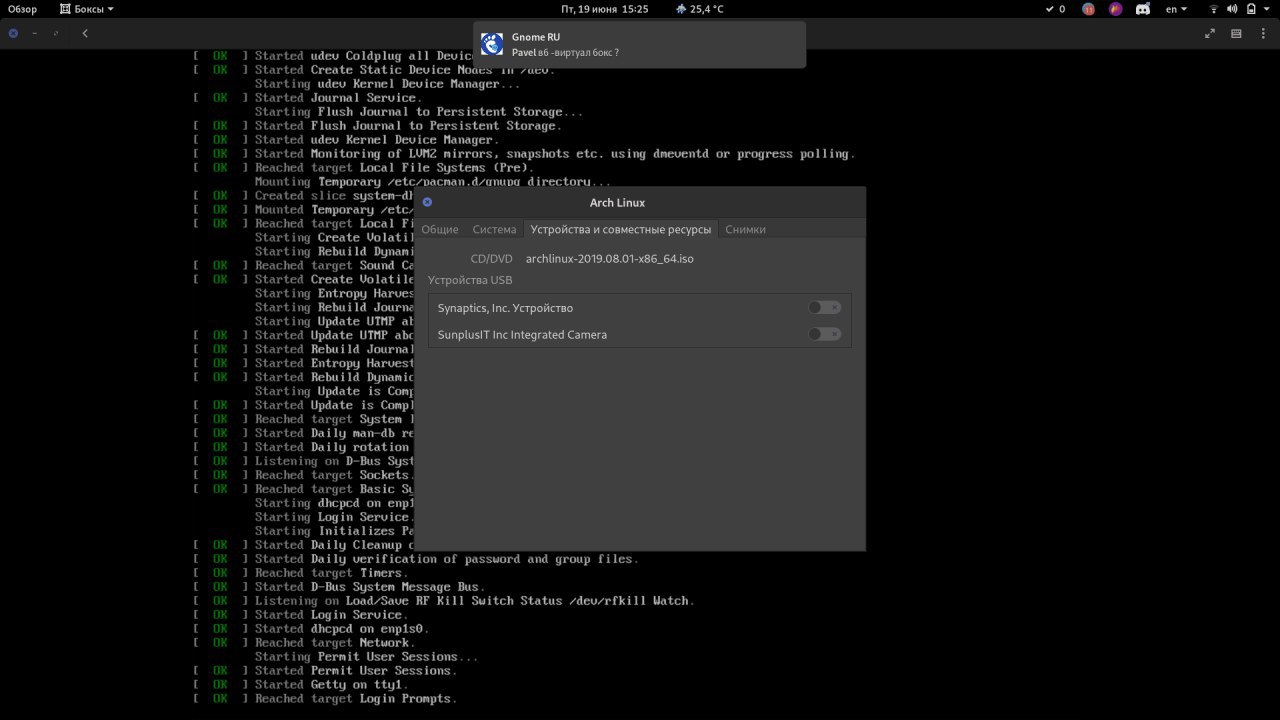This screenshot has width=1280, height=720.
Task: Switch to the Общие tab
Action: coord(440,229)
